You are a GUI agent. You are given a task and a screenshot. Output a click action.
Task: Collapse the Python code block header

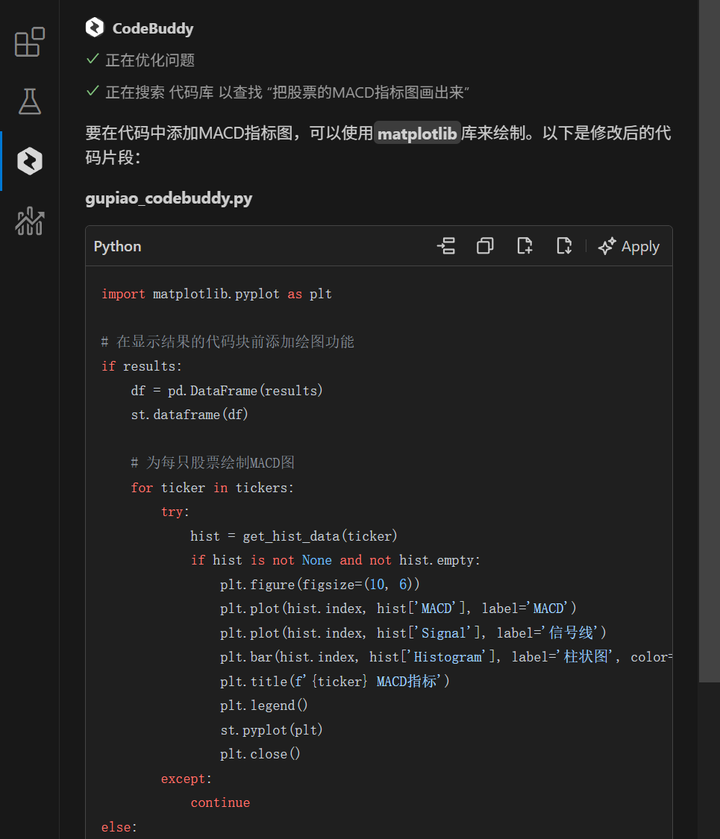(117, 246)
